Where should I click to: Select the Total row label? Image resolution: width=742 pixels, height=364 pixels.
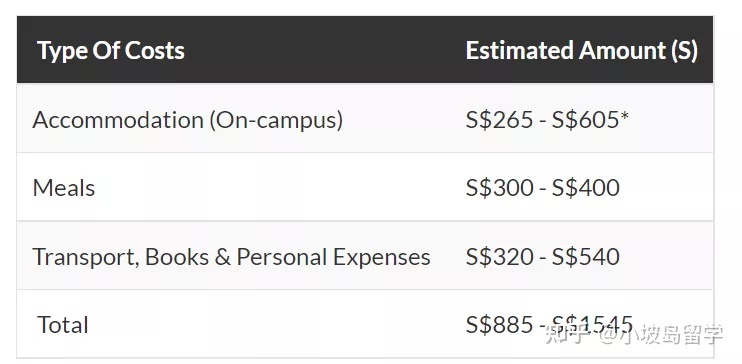pos(62,325)
